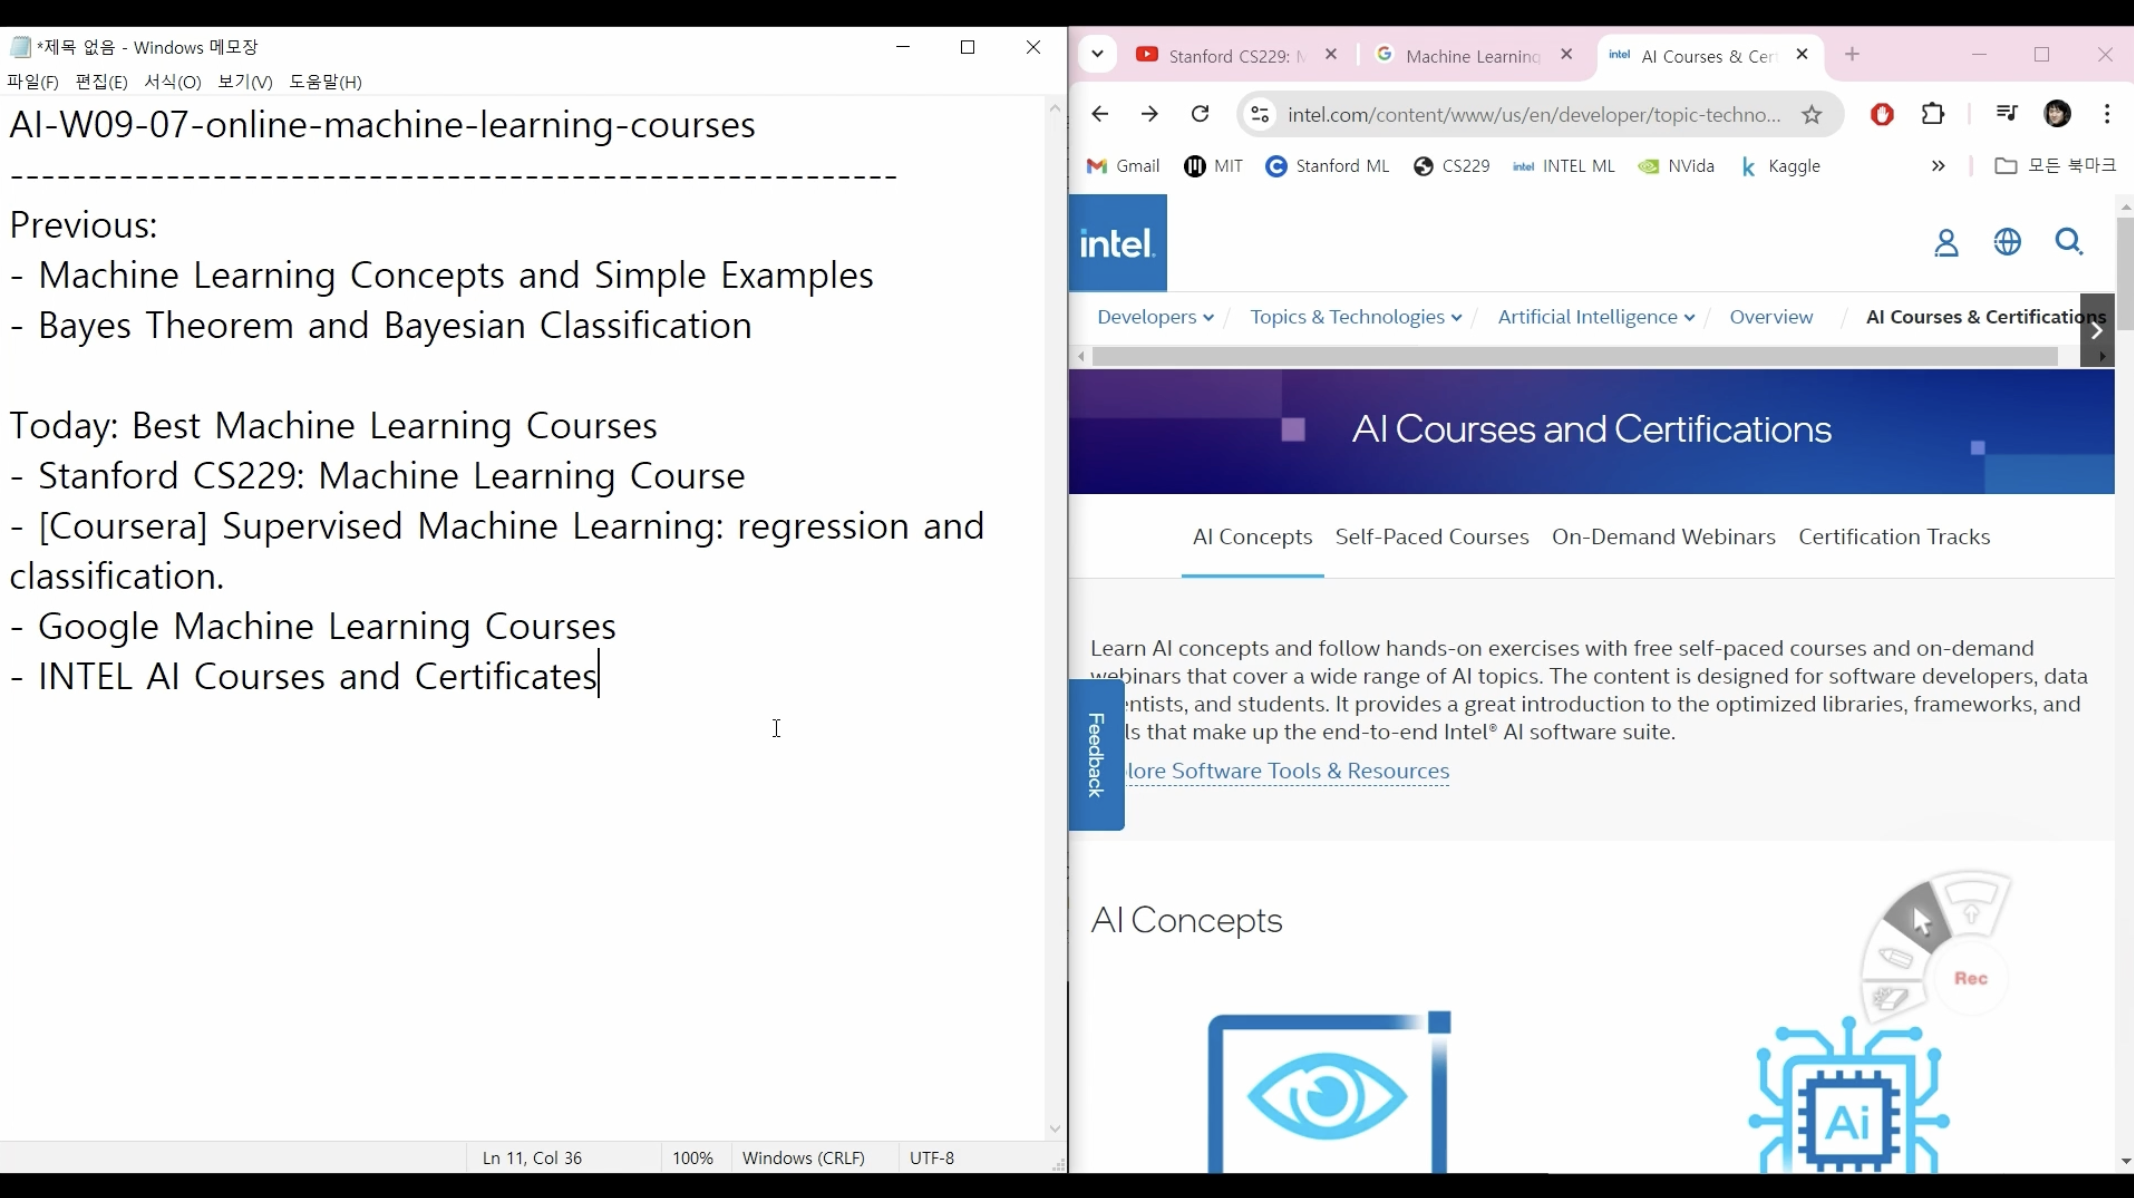Bookmark this page with star icon

1812,114
